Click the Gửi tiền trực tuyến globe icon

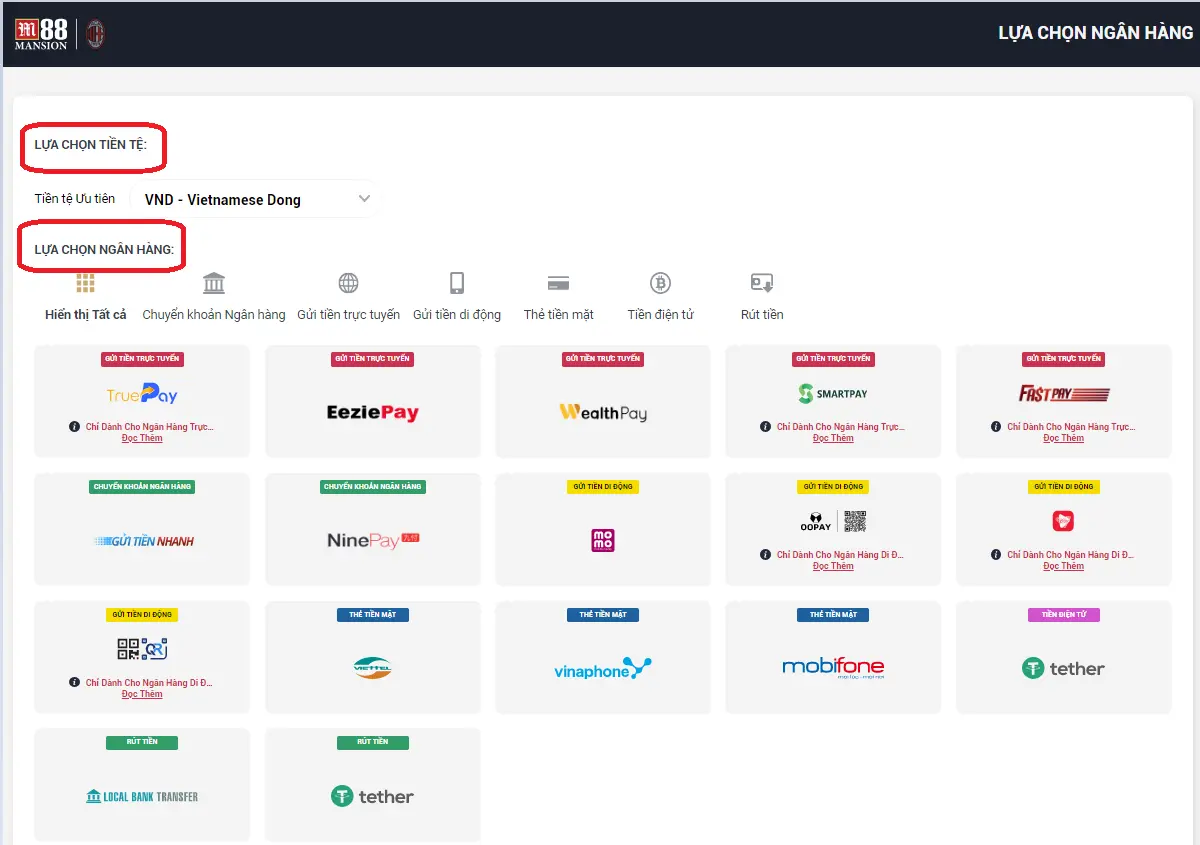pos(348,283)
